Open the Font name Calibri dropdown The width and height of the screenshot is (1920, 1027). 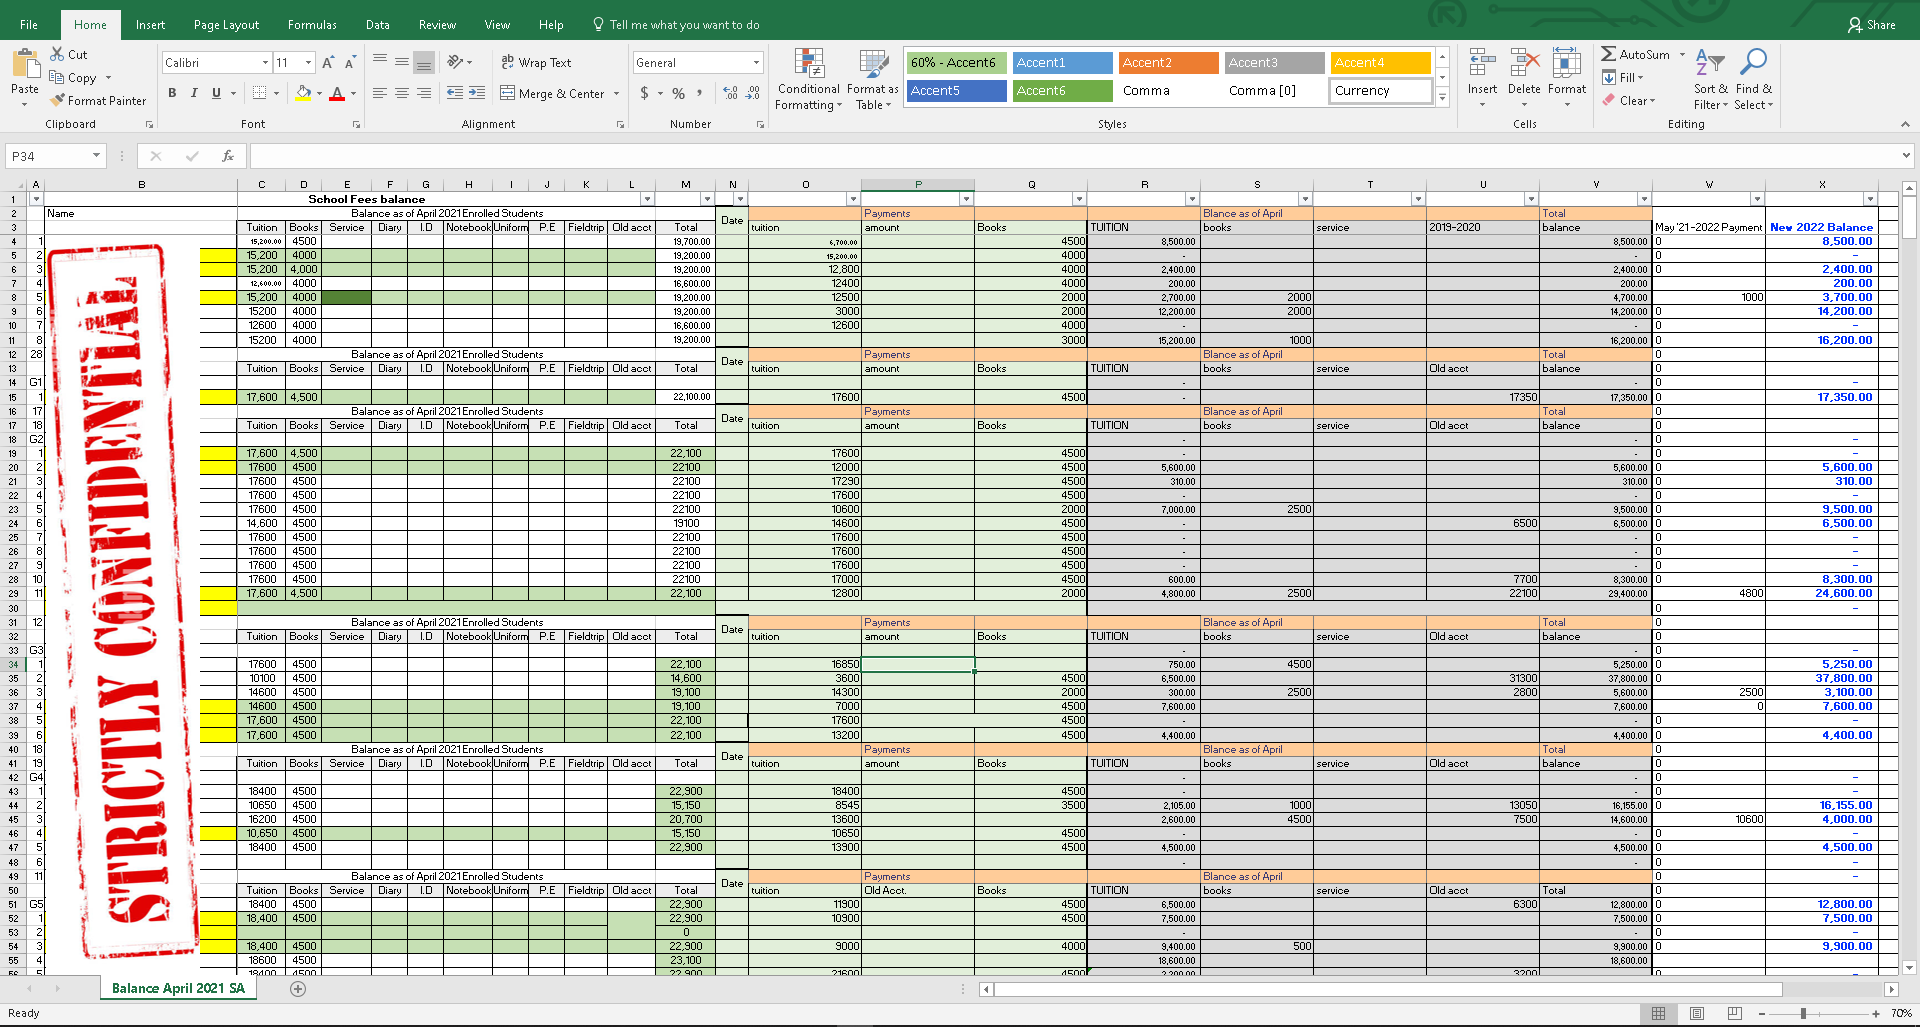click(265, 62)
